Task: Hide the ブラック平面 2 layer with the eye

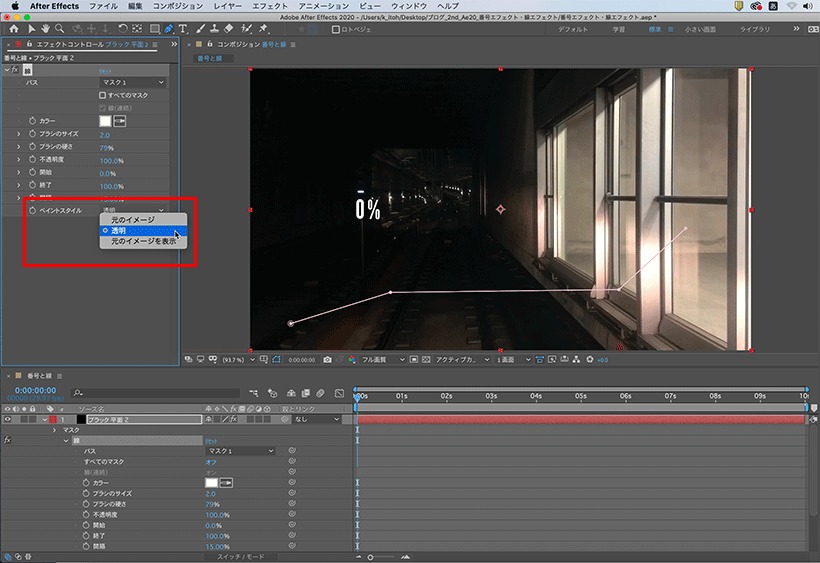Action: point(7,419)
